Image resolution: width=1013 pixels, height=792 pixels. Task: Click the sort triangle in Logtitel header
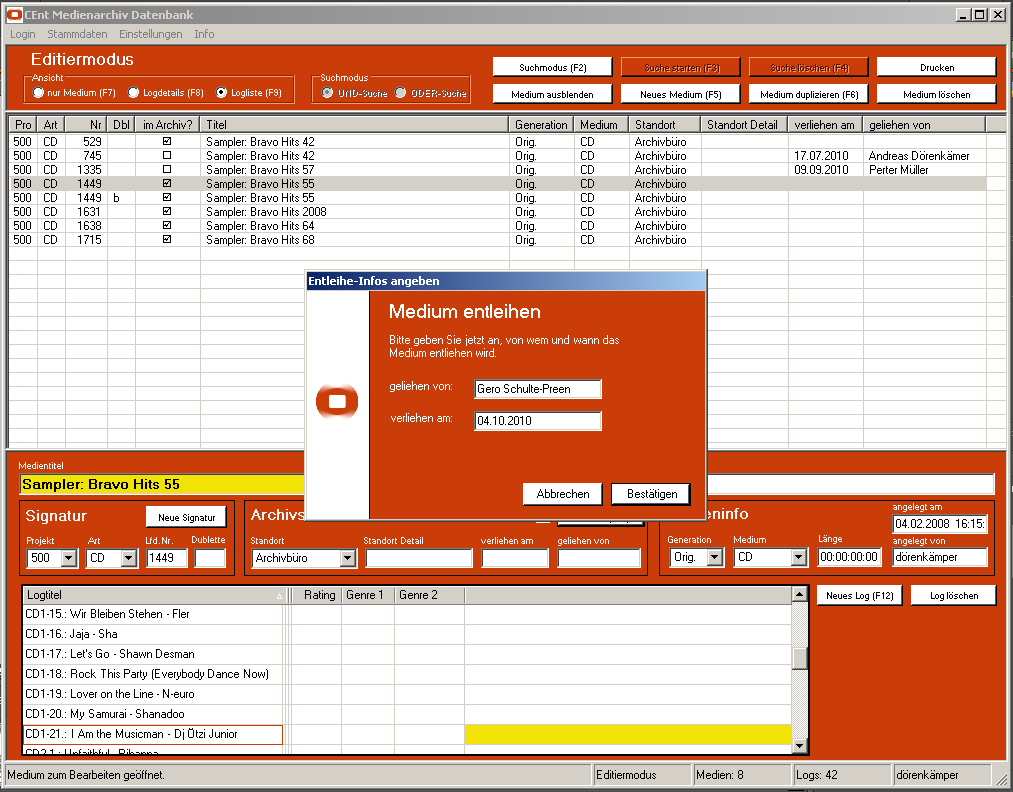(279, 596)
